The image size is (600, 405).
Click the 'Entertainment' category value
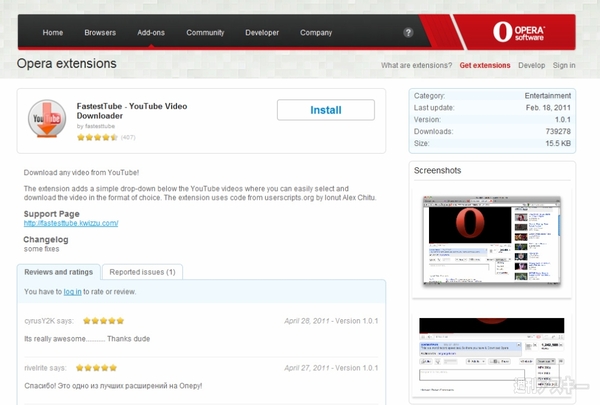[x=548, y=96]
